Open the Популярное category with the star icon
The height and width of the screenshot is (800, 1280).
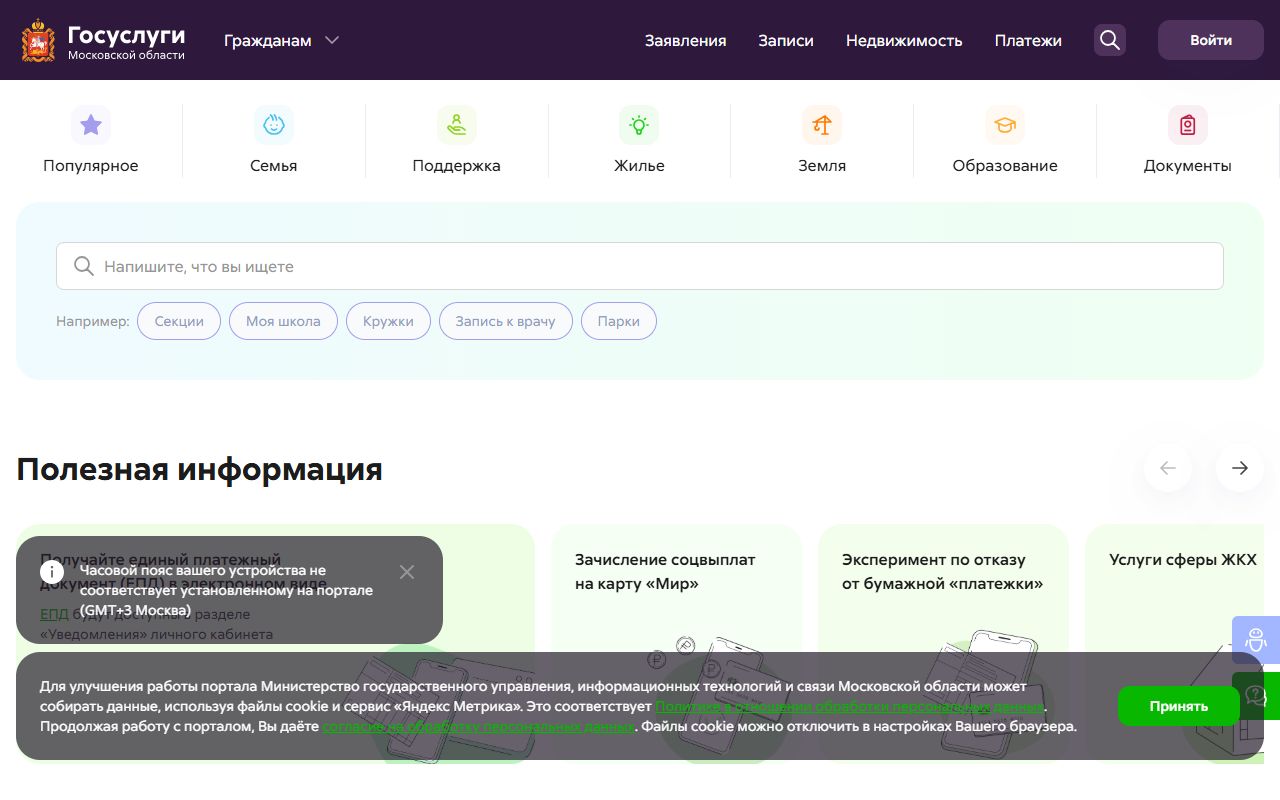click(x=91, y=125)
